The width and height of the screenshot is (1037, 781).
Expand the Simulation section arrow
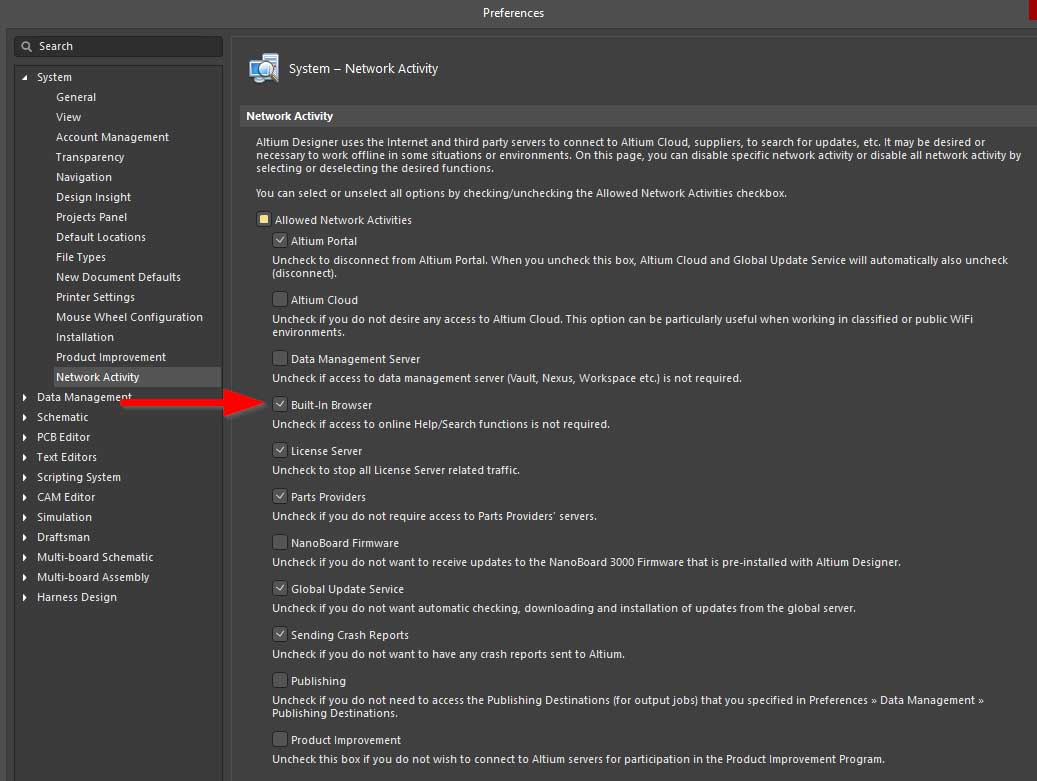(25, 518)
